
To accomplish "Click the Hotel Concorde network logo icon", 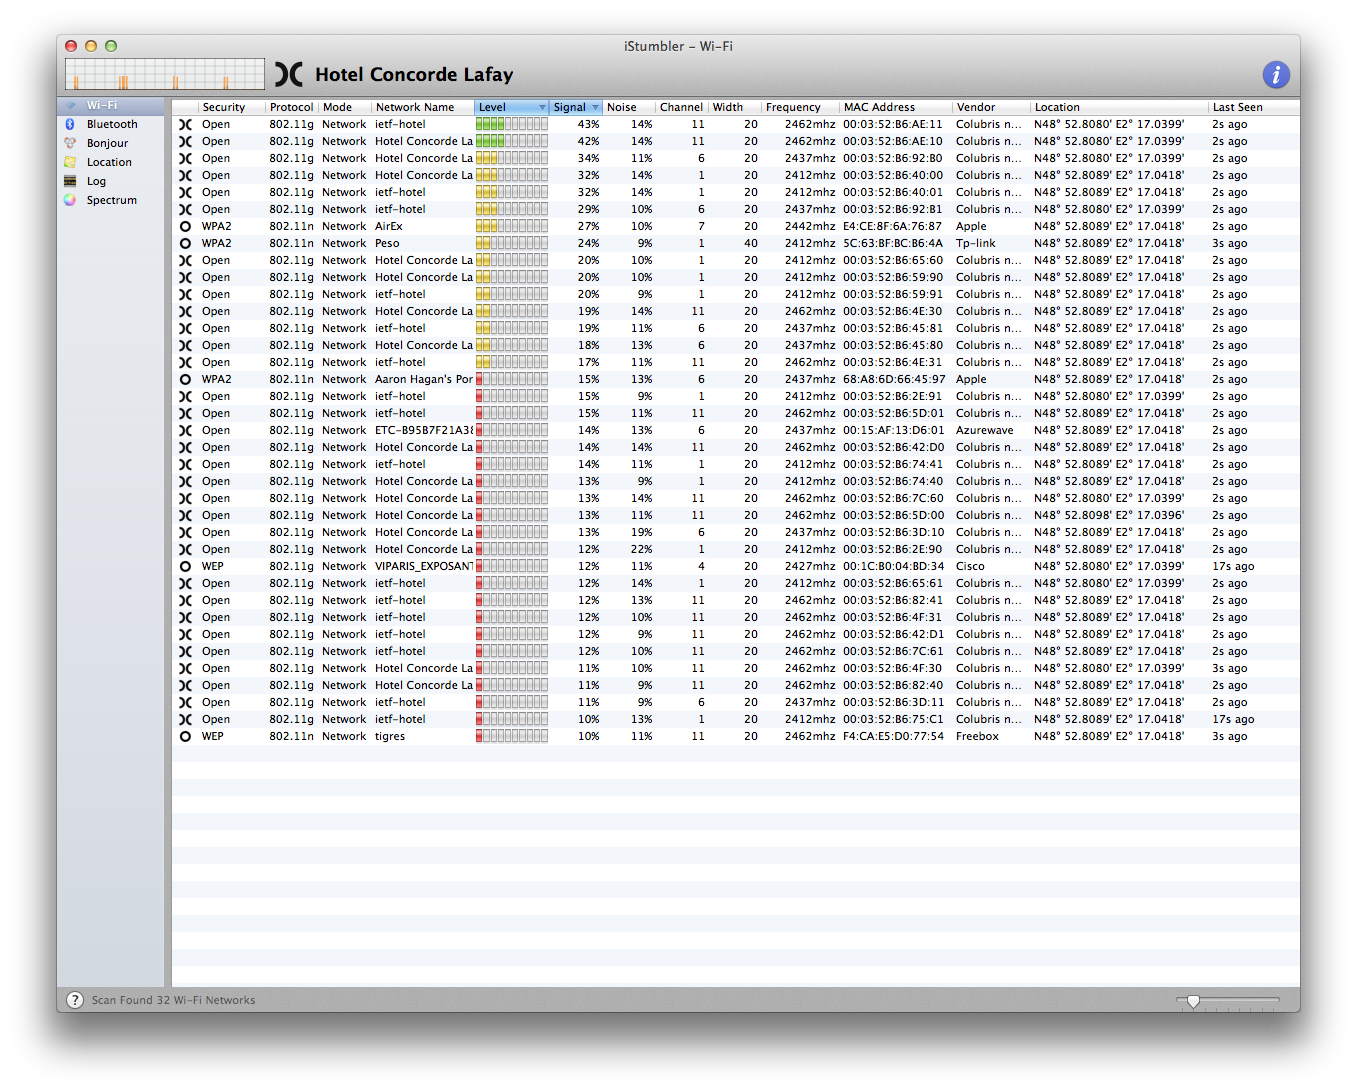I will coord(288,74).
